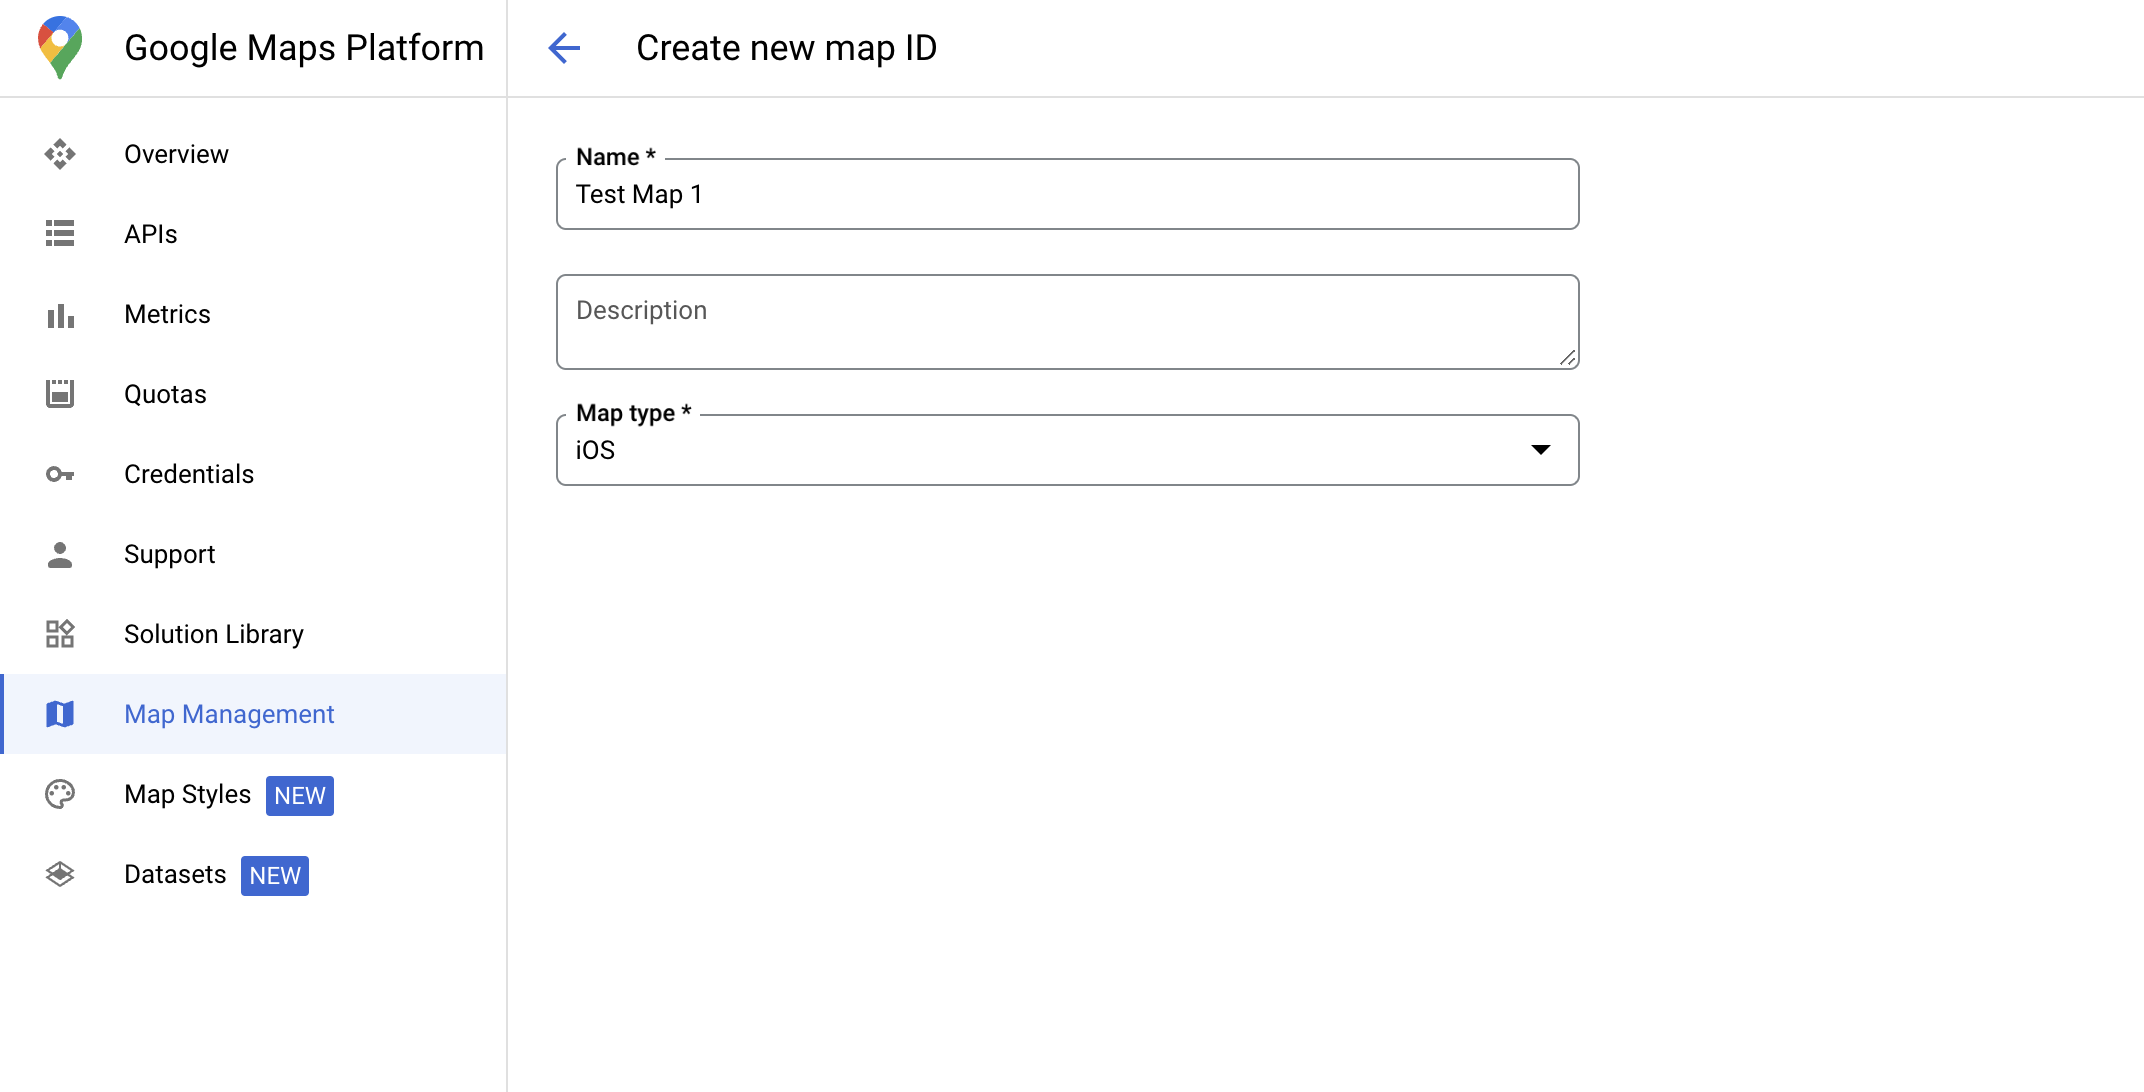Screen dimensions: 2144x1092
Task: Click the NEW badge on Datasets
Action: pyautogui.click(x=276, y=875)
